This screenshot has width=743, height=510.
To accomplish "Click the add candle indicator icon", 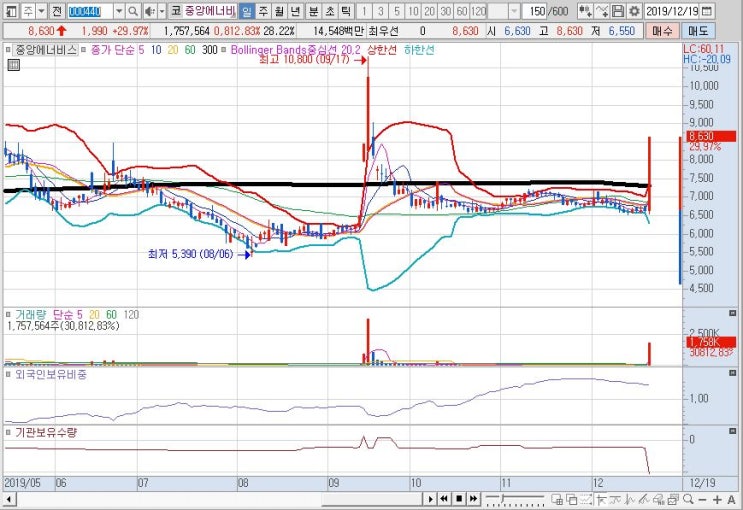I will tap(586, 10).
